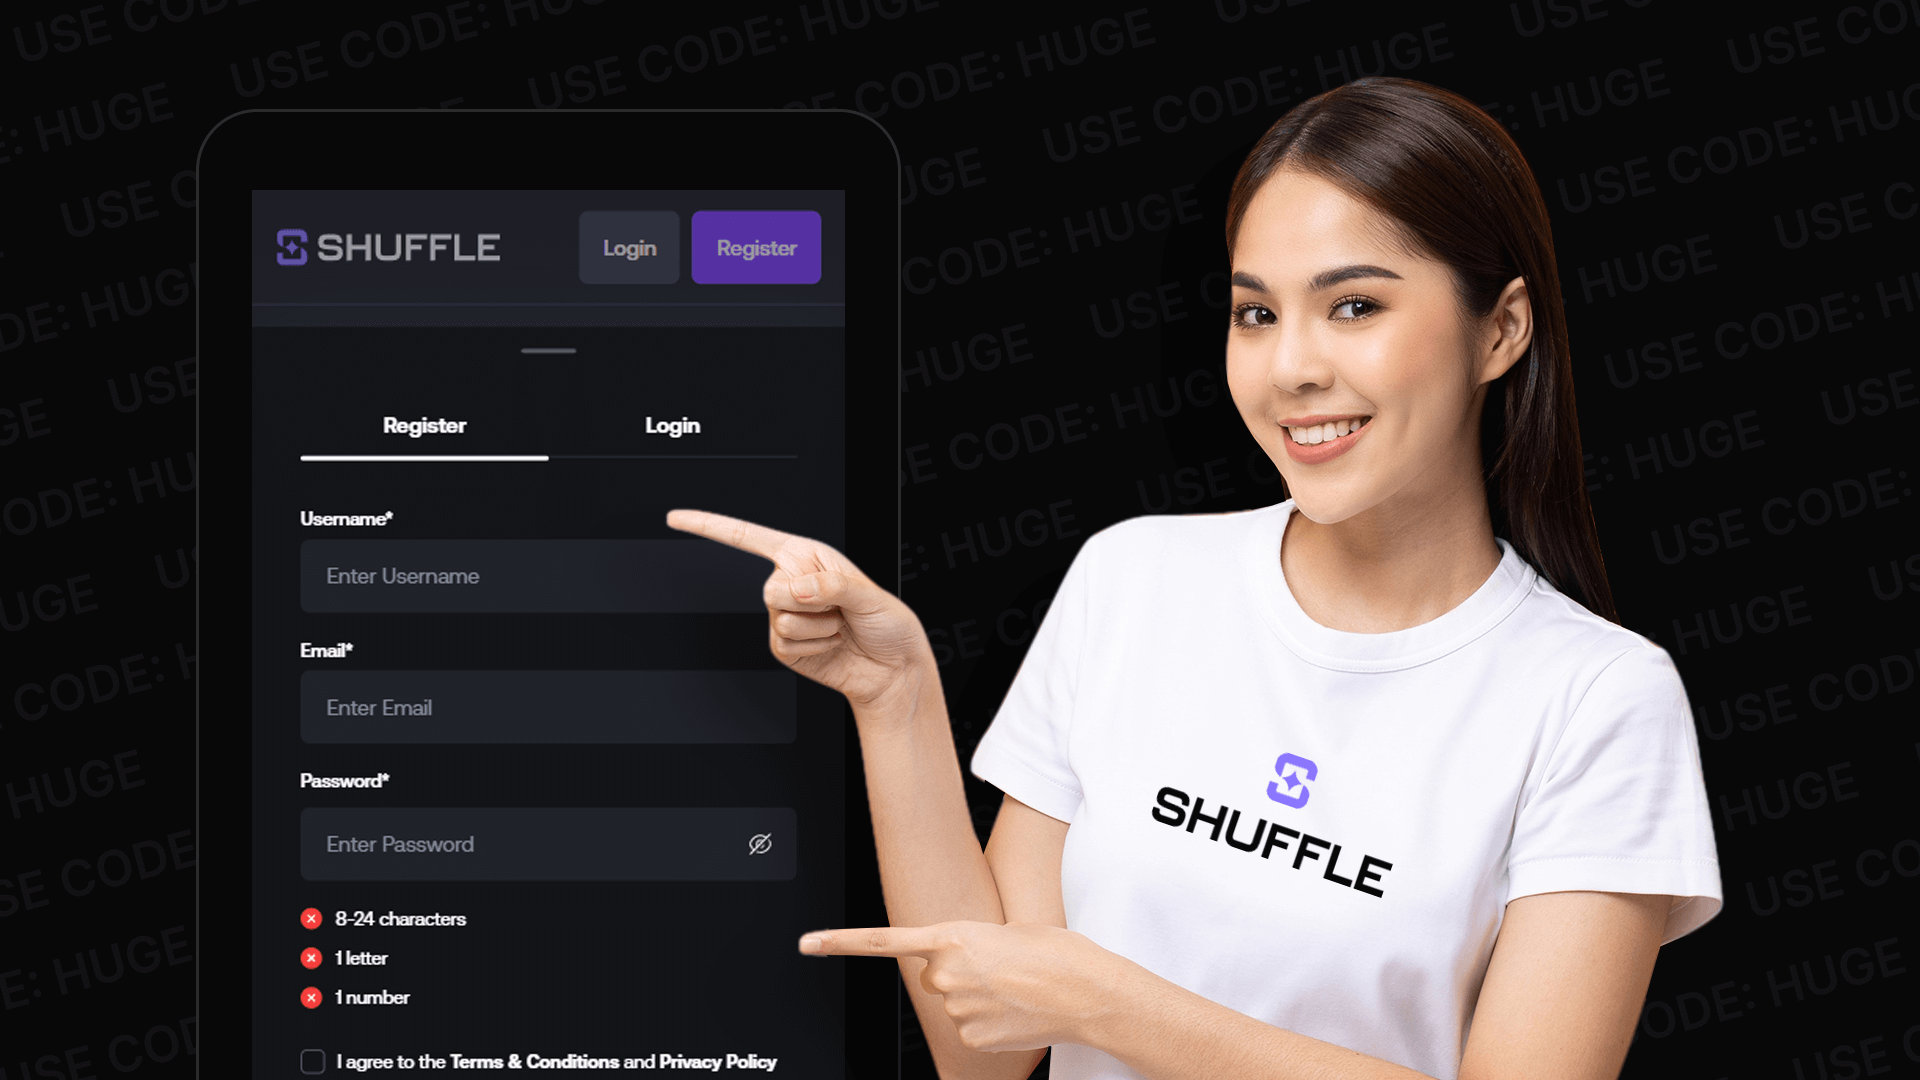Click the Login button in the header
This screenshot has height=1080, width=1920.
pyautogui.click(x=629, y=248)
